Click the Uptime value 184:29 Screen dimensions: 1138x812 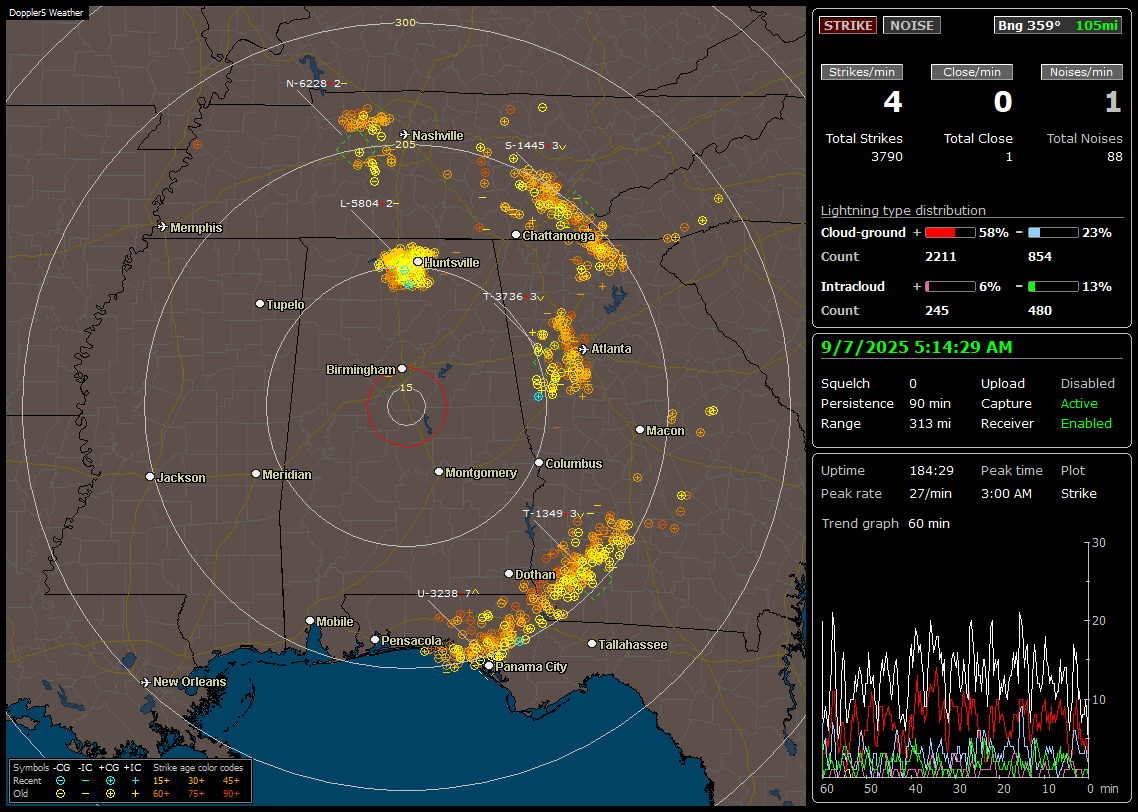[x=931, y=471]
